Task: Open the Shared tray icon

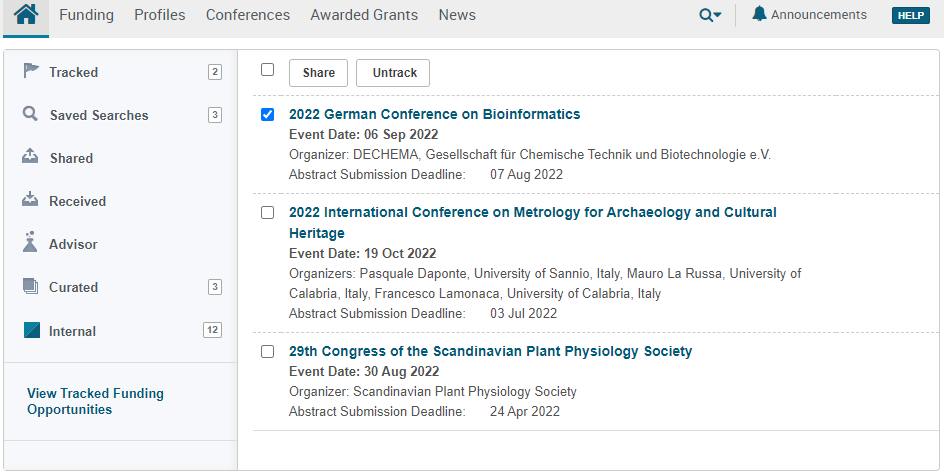Action: (x=31, y=157)
